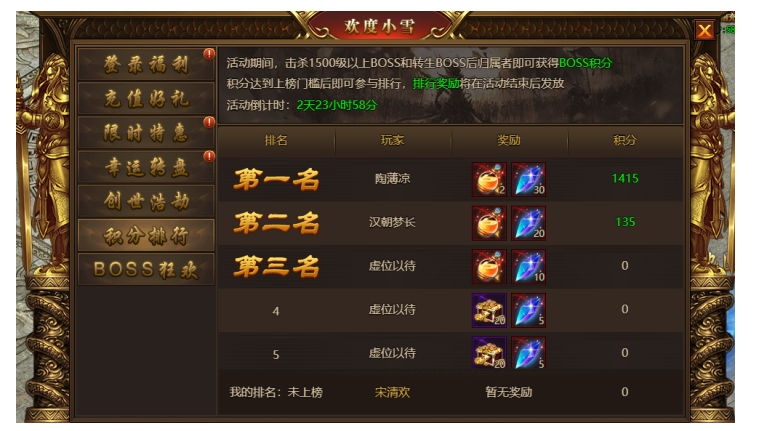
Task: Click rank 5 treasure chest reward icon
Action: coord(489,353)
